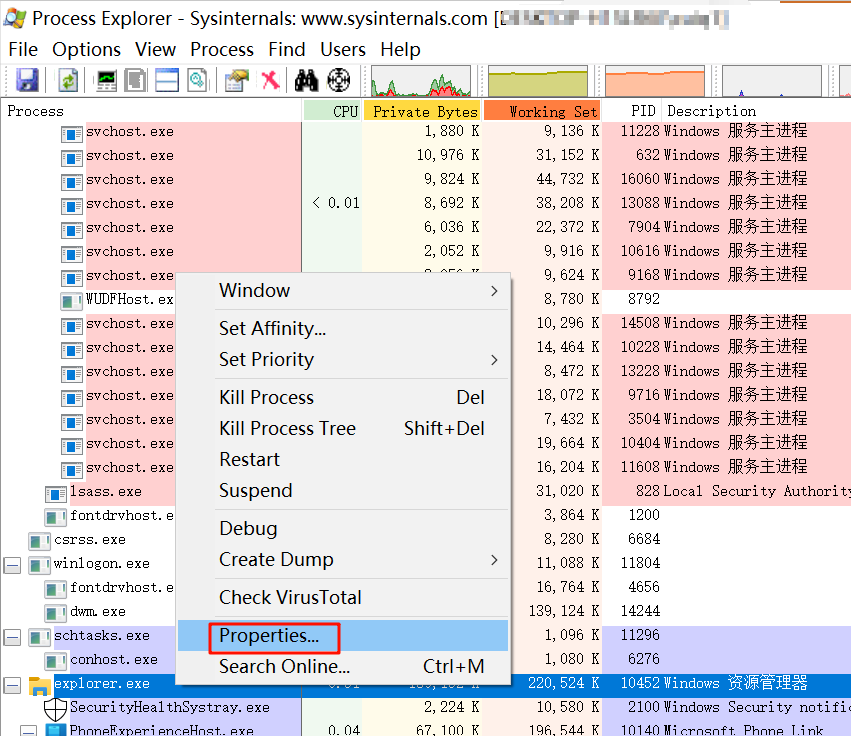Select Kill Process Tree in context menu
This screenshot has width=851, height=736.
click(x=343, y=428)
